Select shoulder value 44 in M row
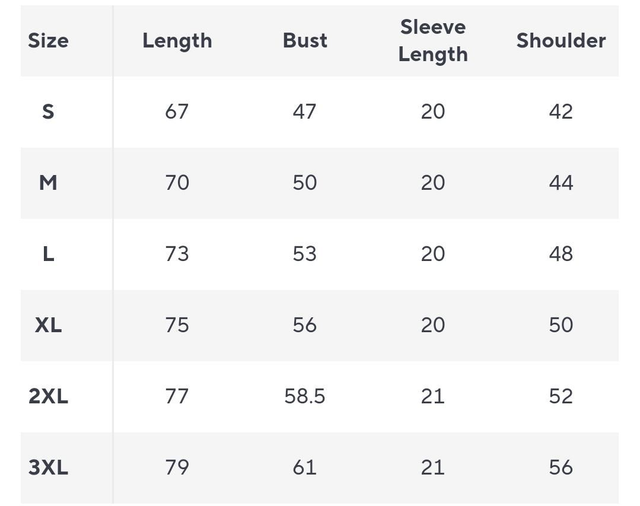This screenshot has width=640, height=506. click(561, 183)
